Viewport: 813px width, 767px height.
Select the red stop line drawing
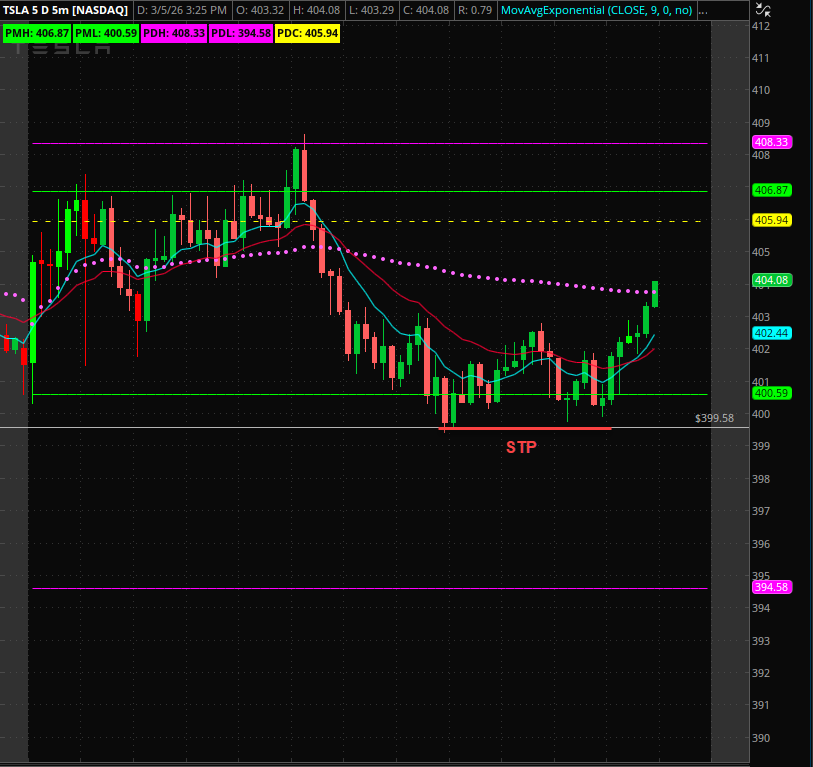coord(525,429)
